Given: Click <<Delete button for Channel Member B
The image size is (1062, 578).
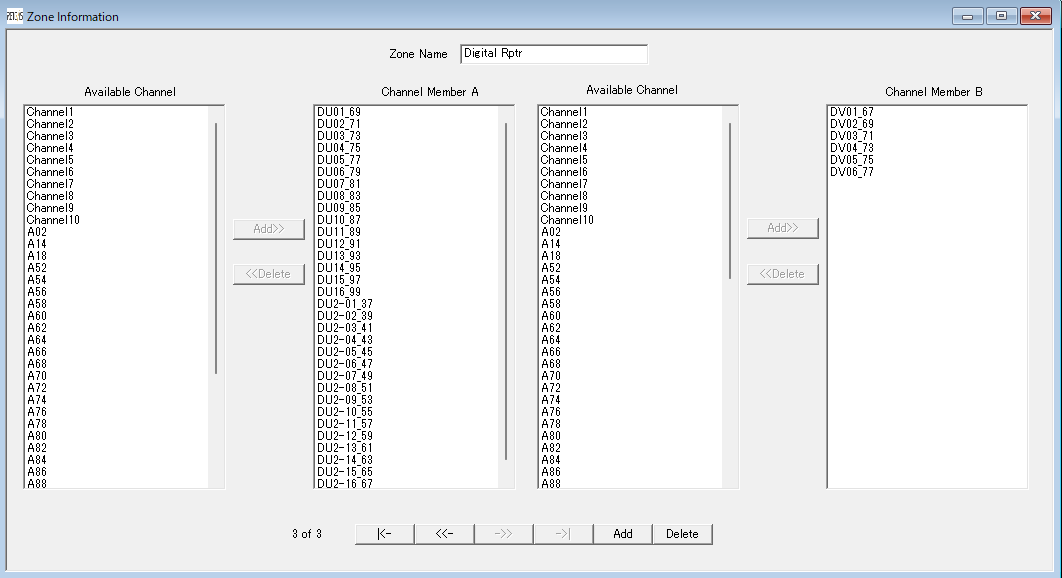Looking at the screenshot, I should 782,274.
